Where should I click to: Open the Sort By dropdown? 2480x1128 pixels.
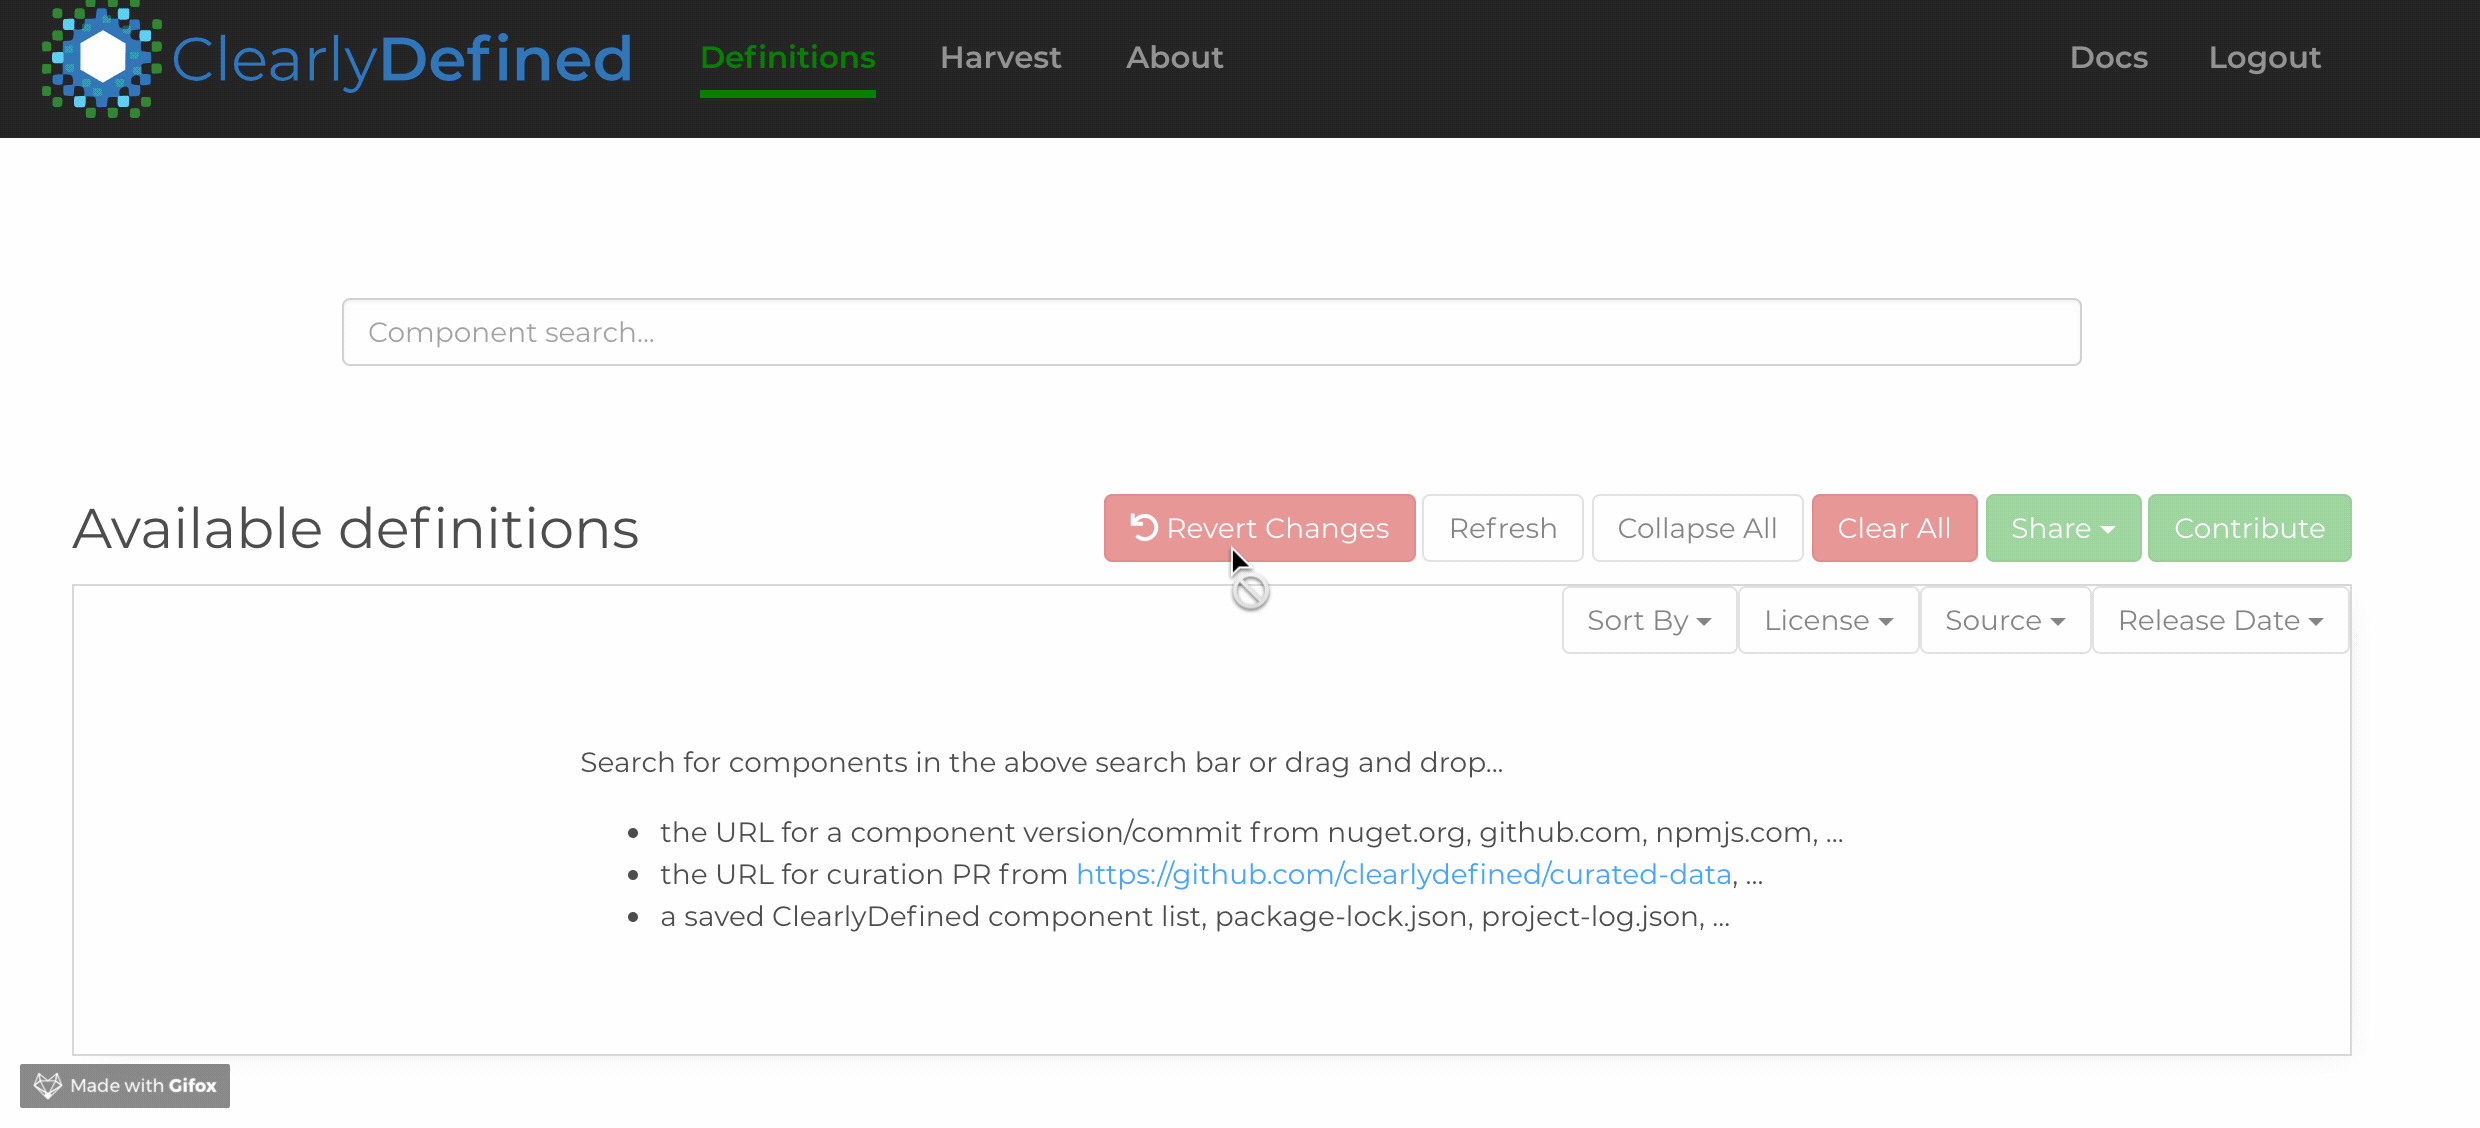pyautogui.click(x=1648, y=620)
